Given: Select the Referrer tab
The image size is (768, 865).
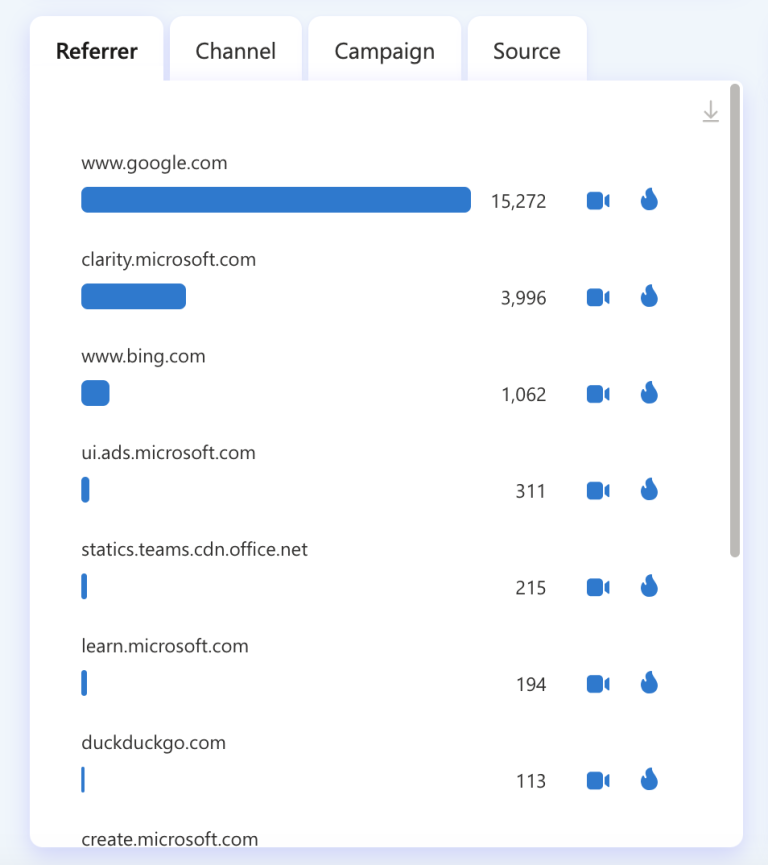Looking at the screenshot, I should coord(97,51).
